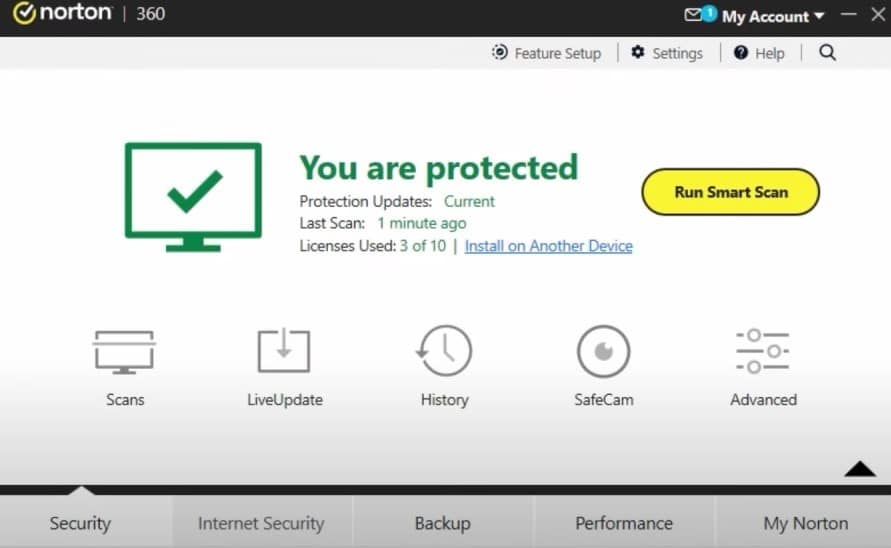Screen dimensions: 891x548
Task: Open Settings text label
Action: point(677,53)
